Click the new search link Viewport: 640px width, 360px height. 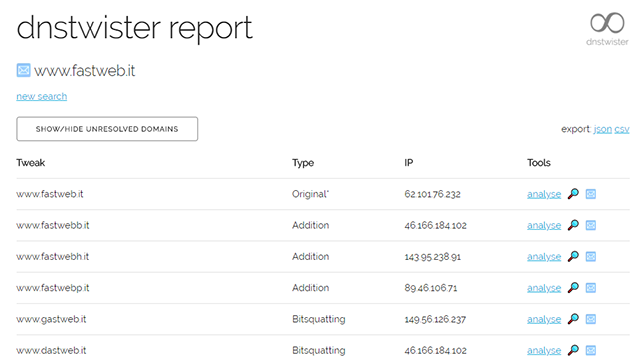tap(42, 96)
